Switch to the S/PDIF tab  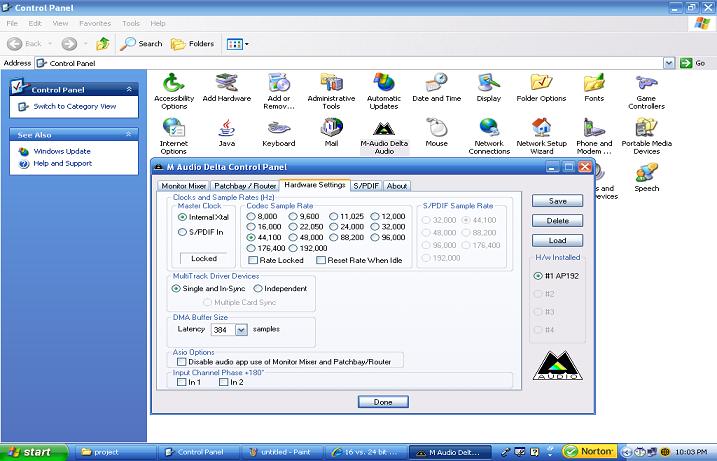point(366,186)
